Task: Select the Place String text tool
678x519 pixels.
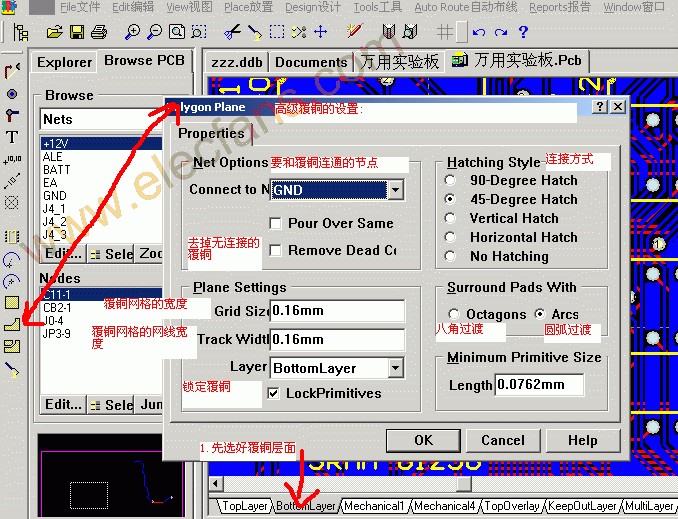Action: 12,137
